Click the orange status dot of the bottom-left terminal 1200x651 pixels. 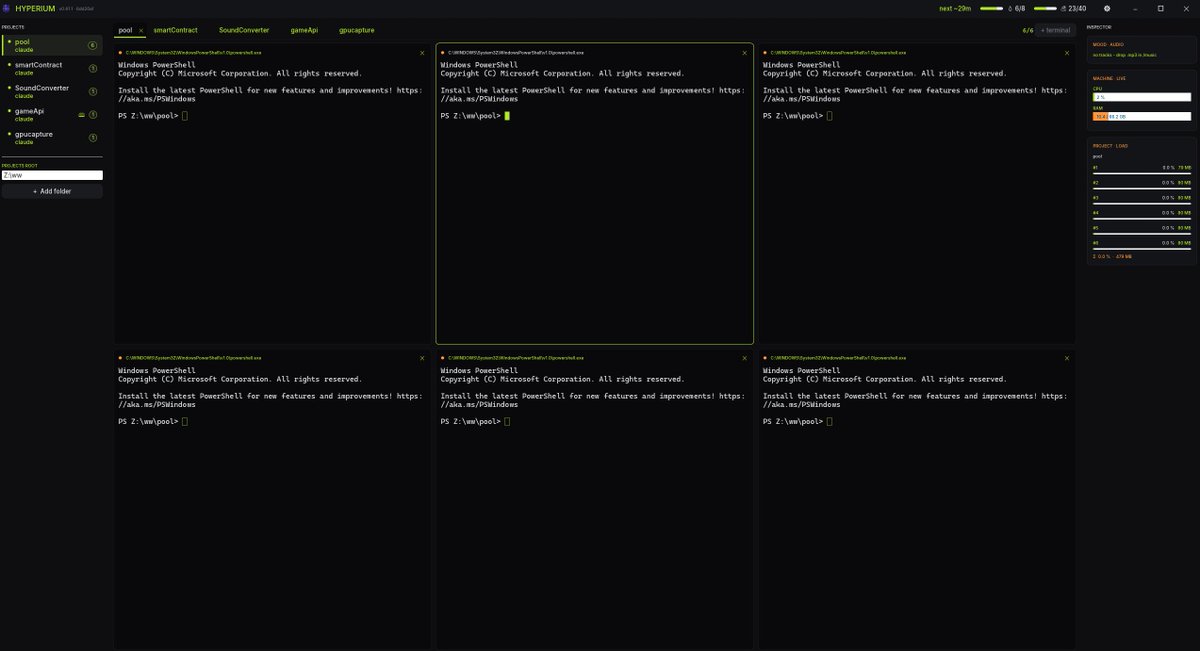(120, 357)
